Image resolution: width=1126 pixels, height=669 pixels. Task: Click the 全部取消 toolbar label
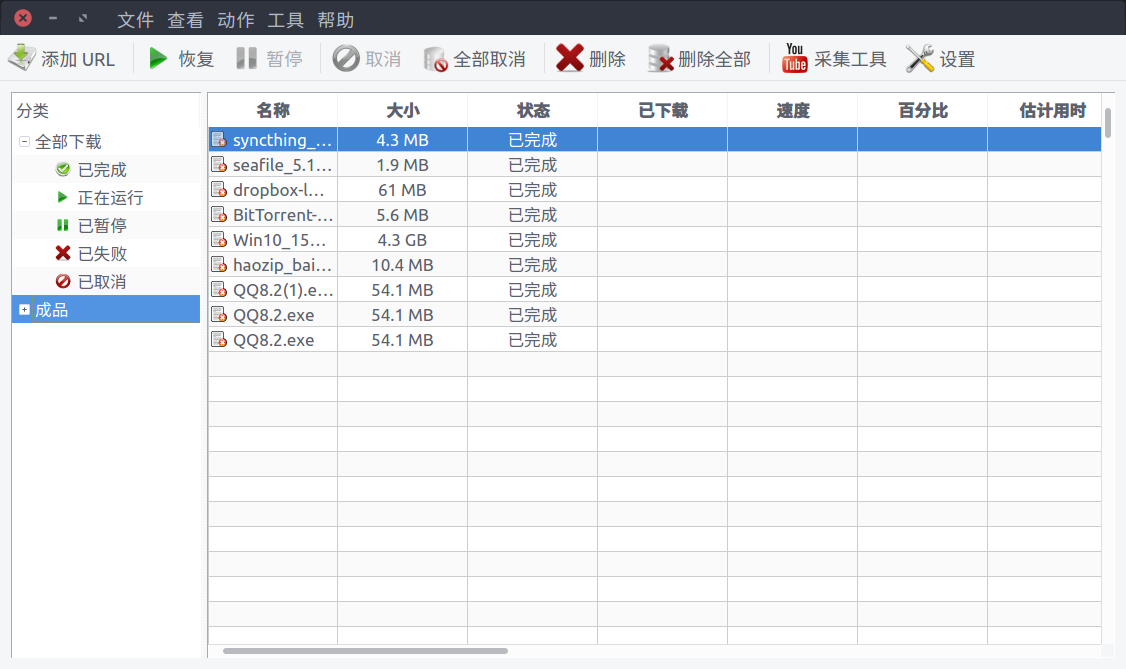(489, 59)
